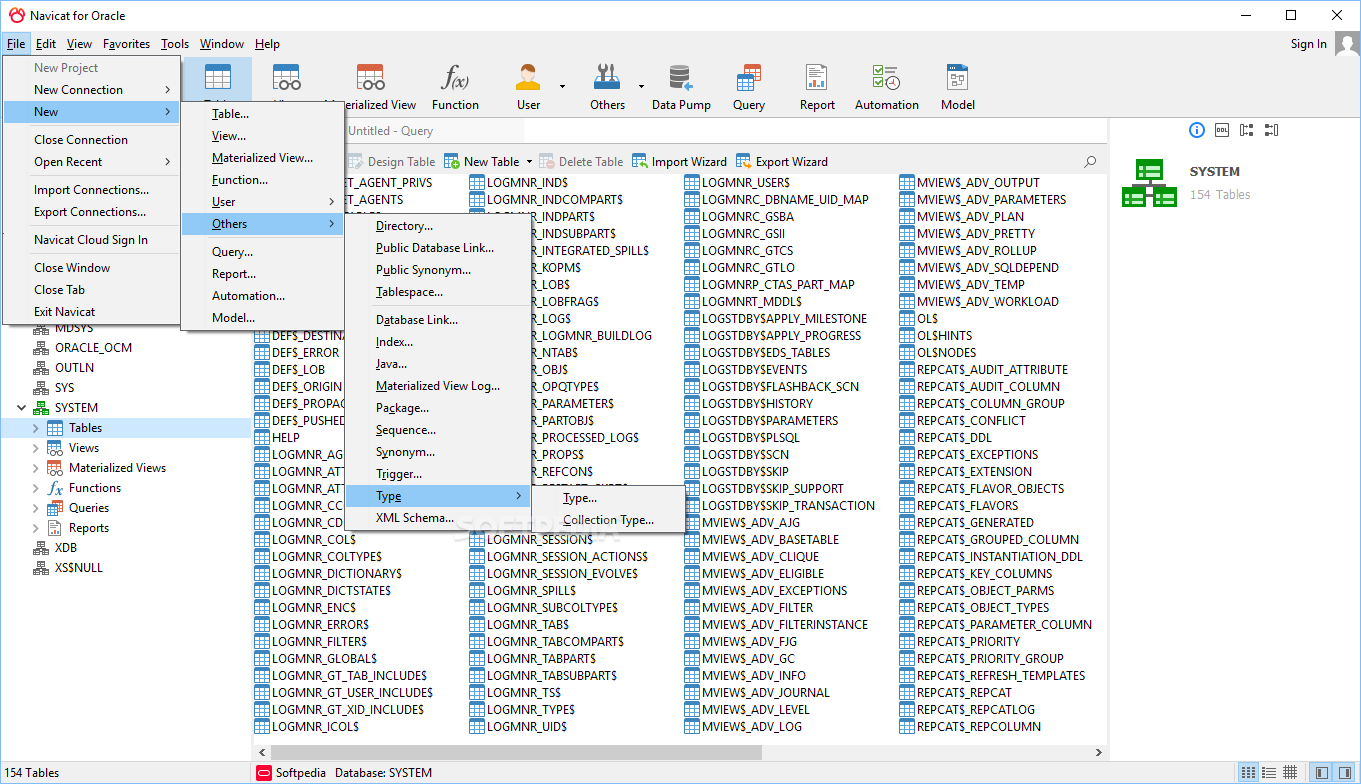Click the New Table button

(482, 162)
